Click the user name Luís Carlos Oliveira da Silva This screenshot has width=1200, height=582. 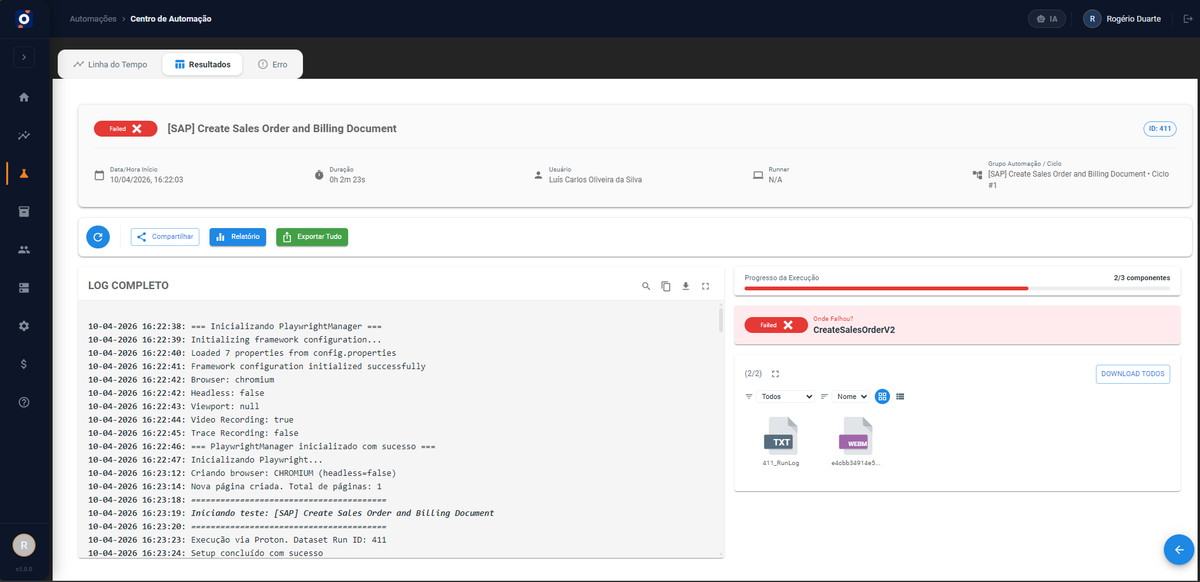[x=596, y=180]
